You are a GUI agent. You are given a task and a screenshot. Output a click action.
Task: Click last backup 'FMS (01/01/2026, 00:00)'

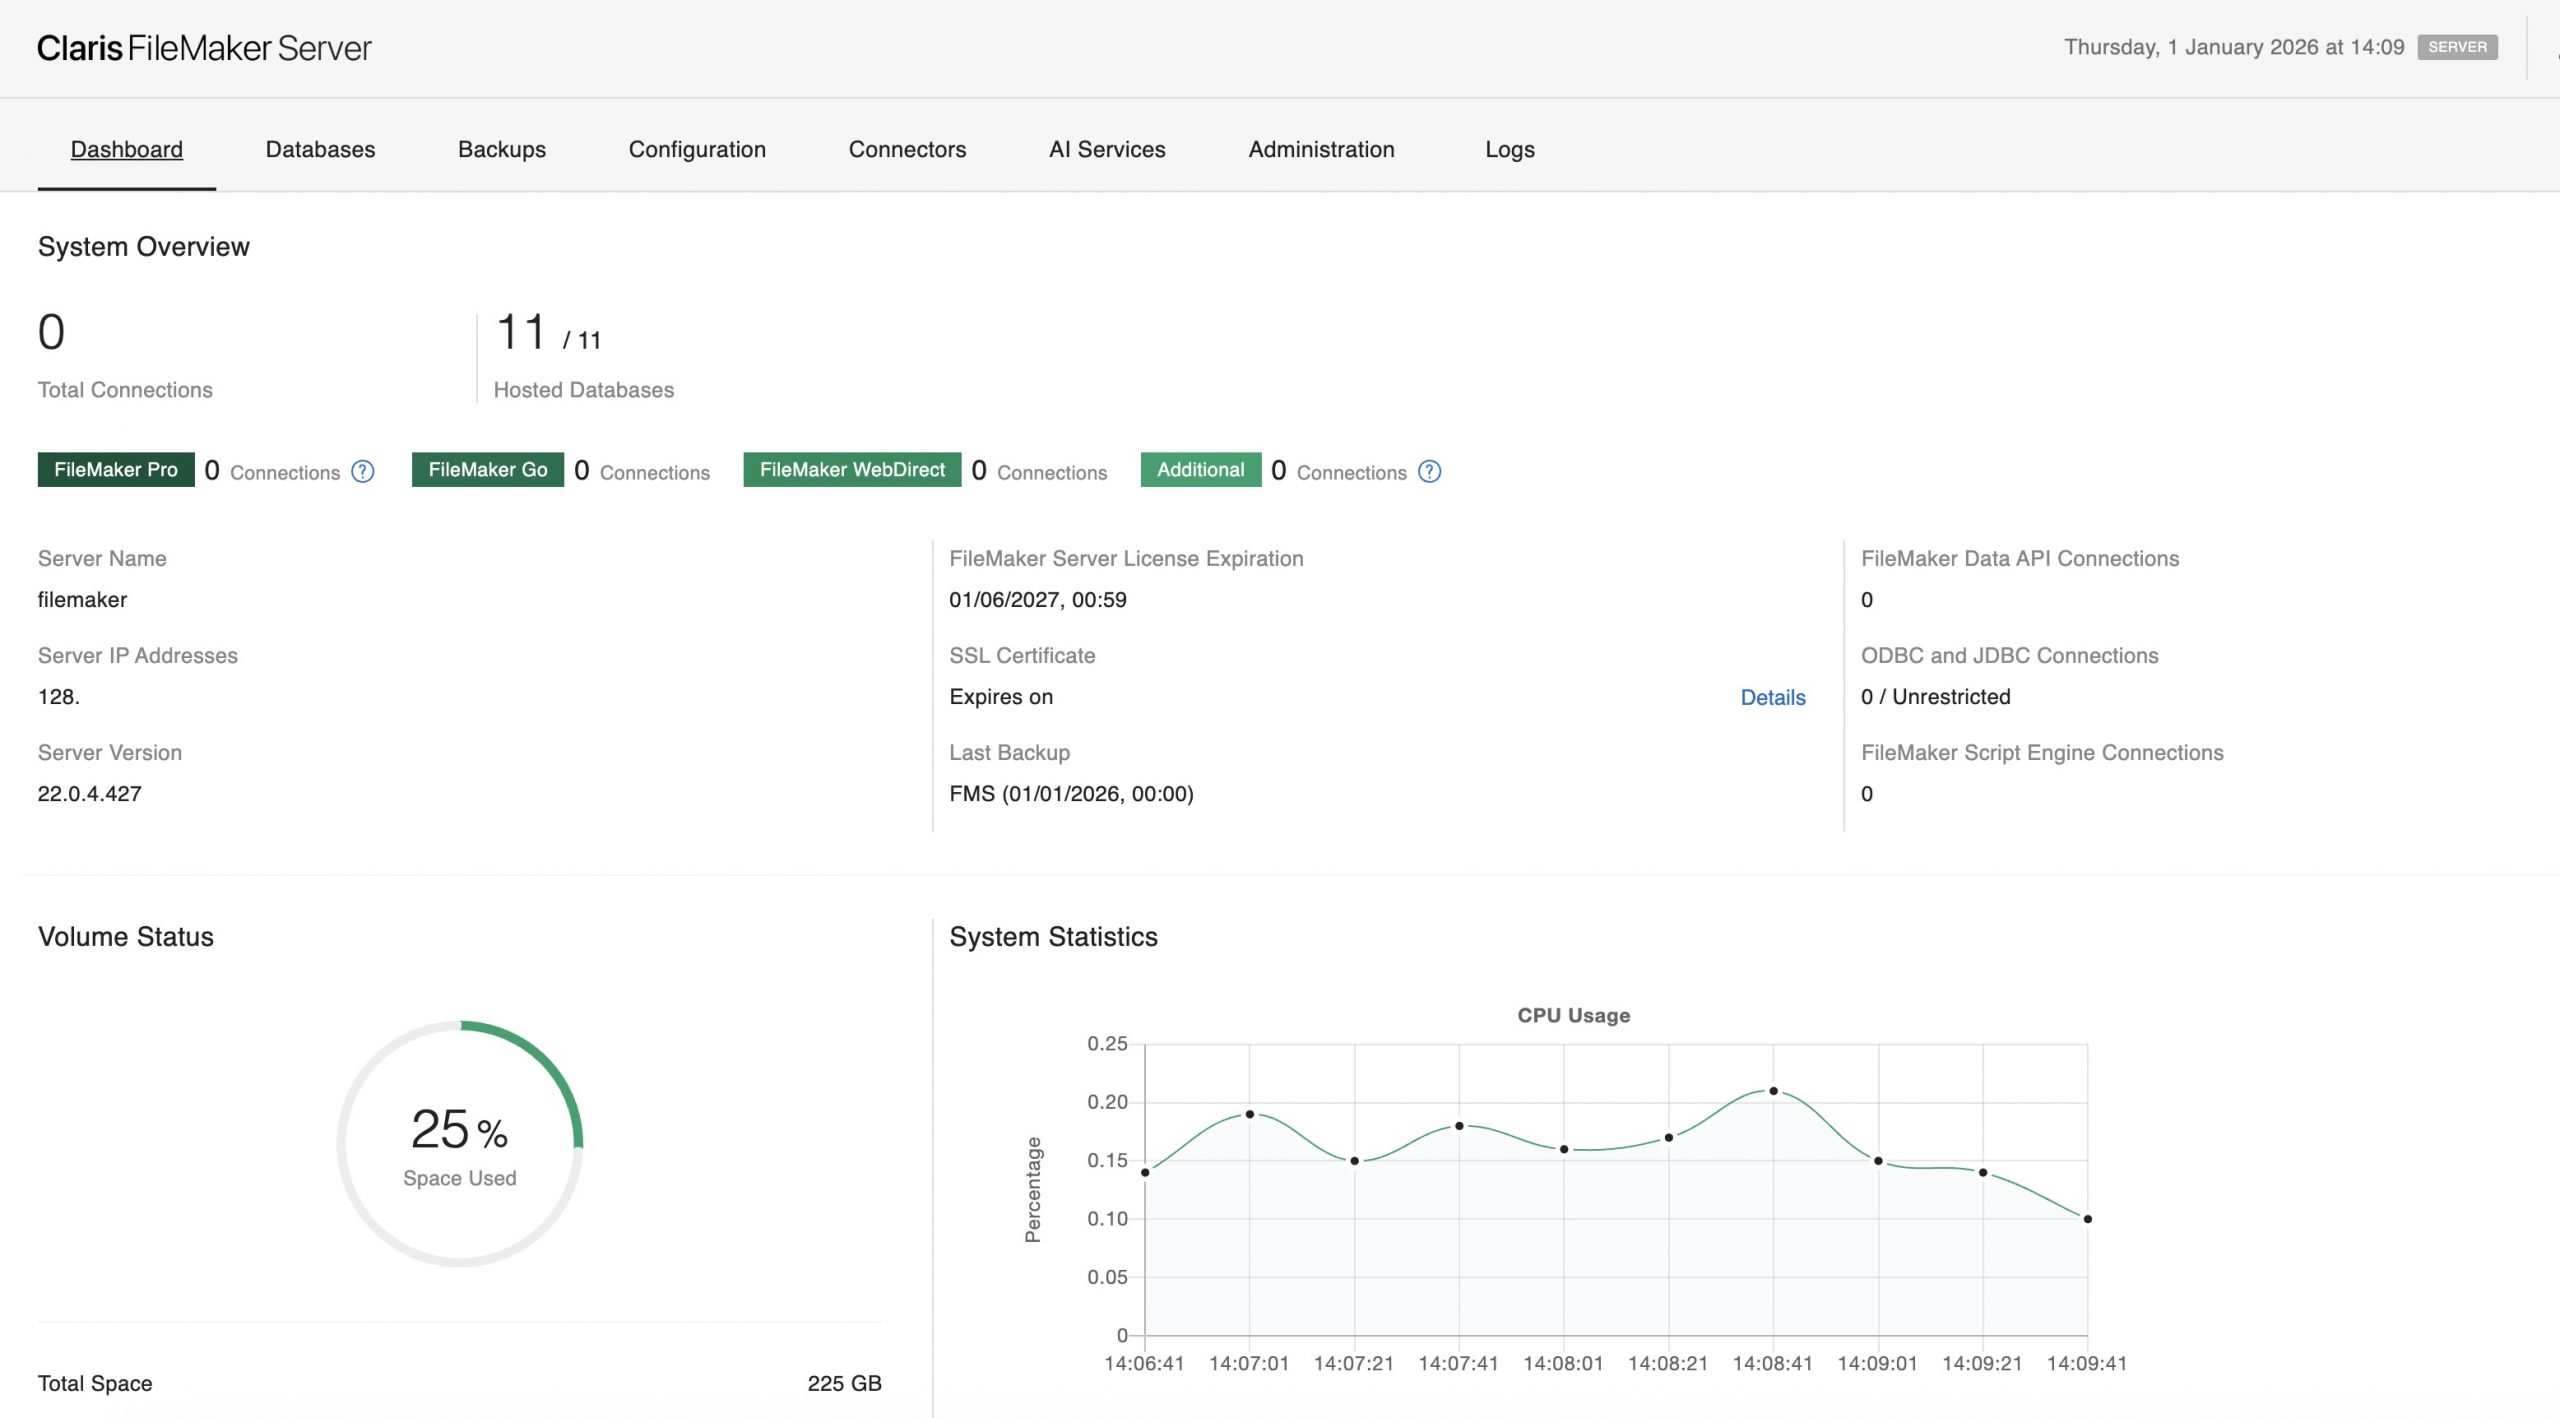(1071, 794)
